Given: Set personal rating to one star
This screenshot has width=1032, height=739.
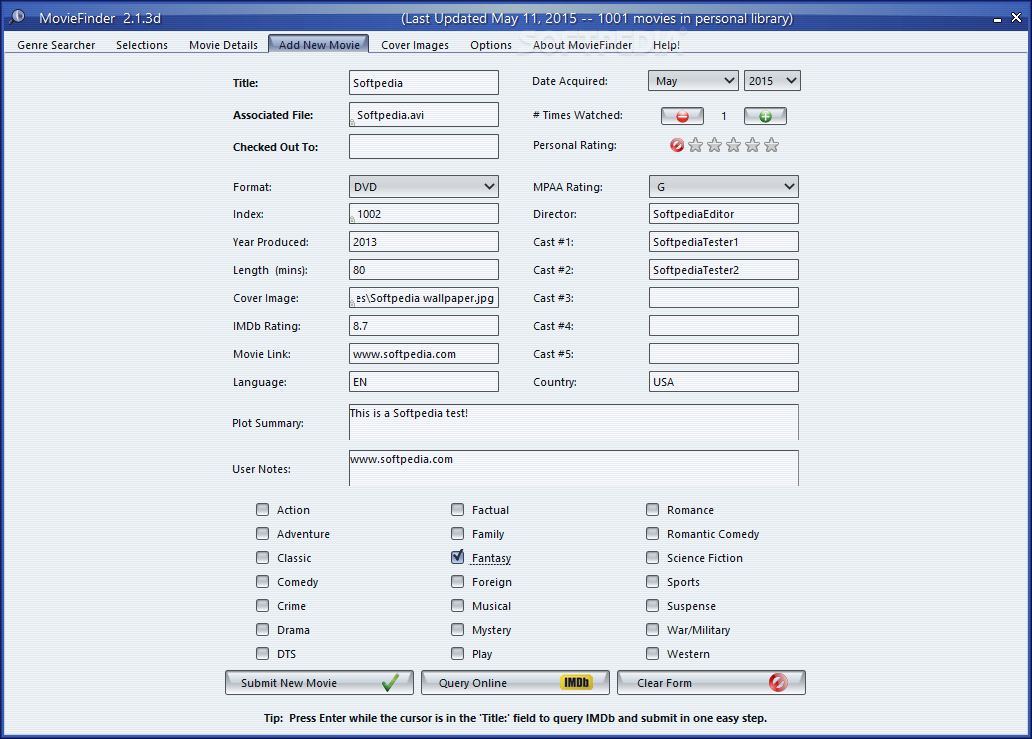Looking at the screenshot, I should pos(695,145).
